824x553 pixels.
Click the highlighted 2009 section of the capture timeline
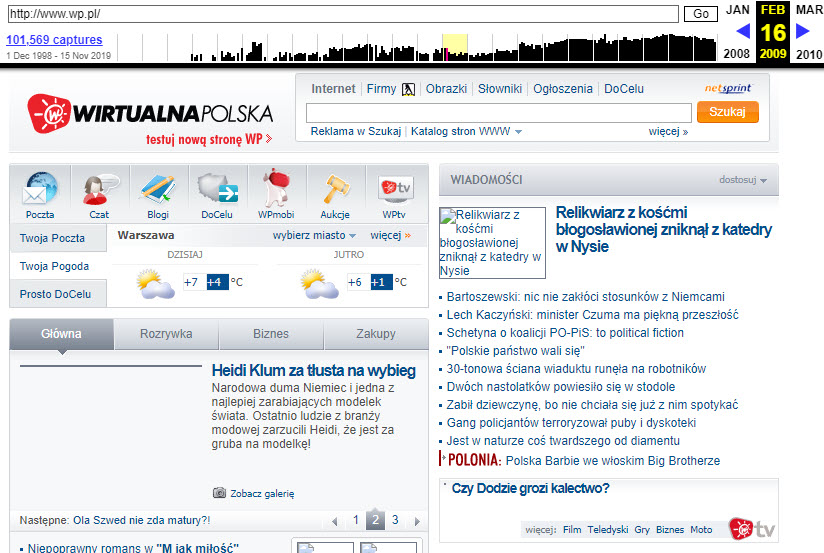pyautogui.click(x=455, y=47)
